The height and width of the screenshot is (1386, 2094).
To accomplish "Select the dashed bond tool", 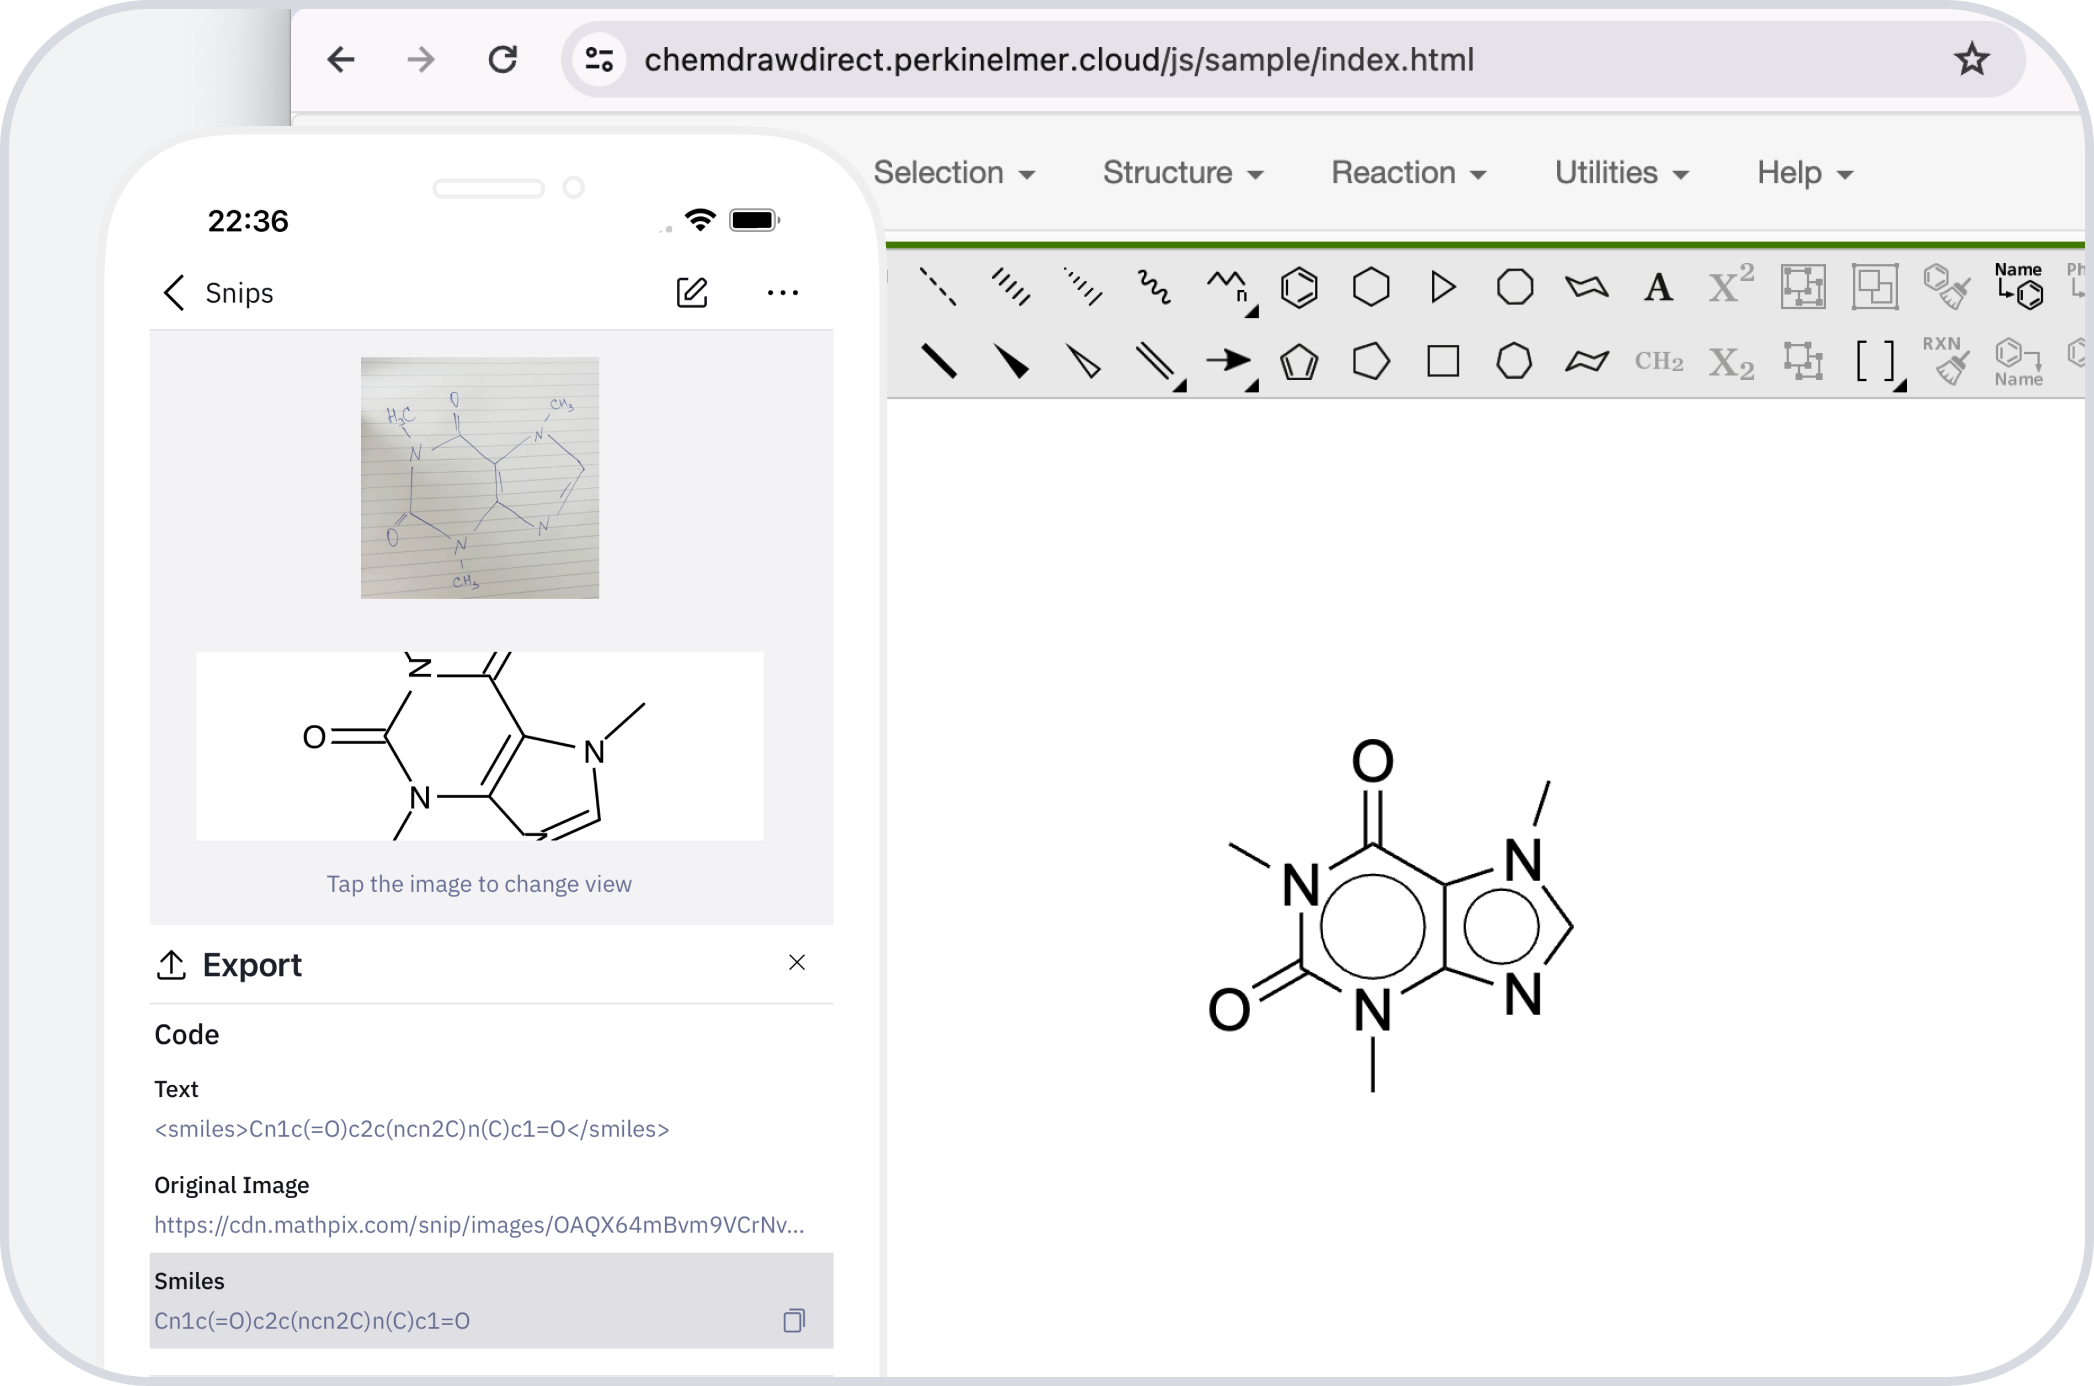I will (x=940, y=287).
